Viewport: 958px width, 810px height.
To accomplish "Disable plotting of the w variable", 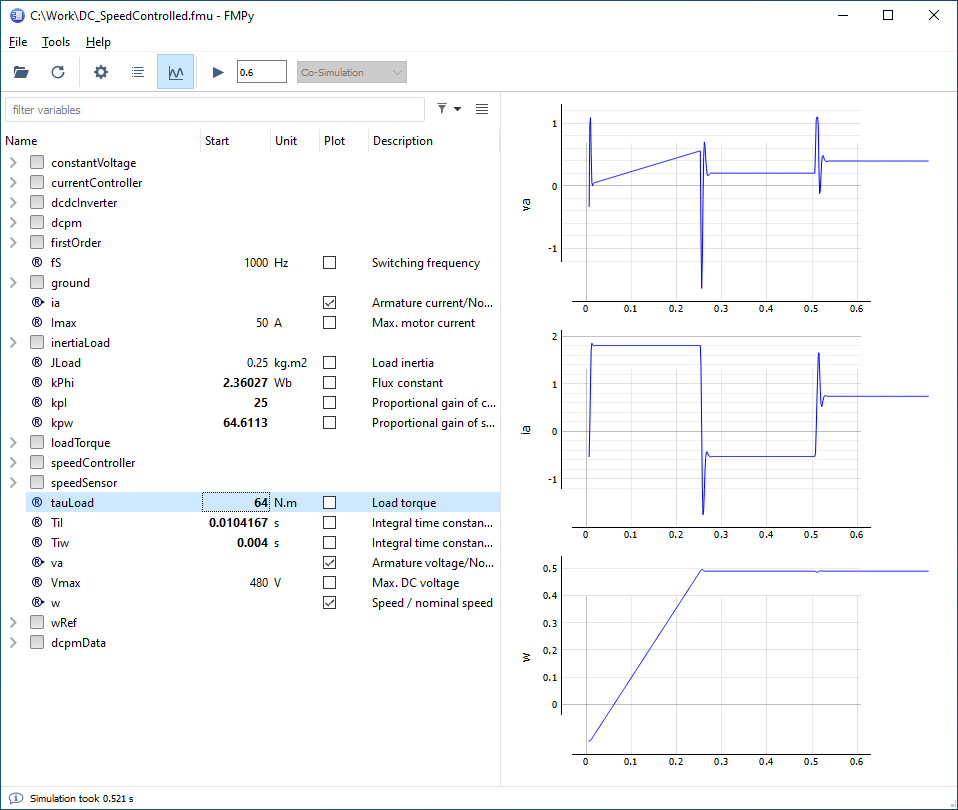I will (x=330, y=602).
